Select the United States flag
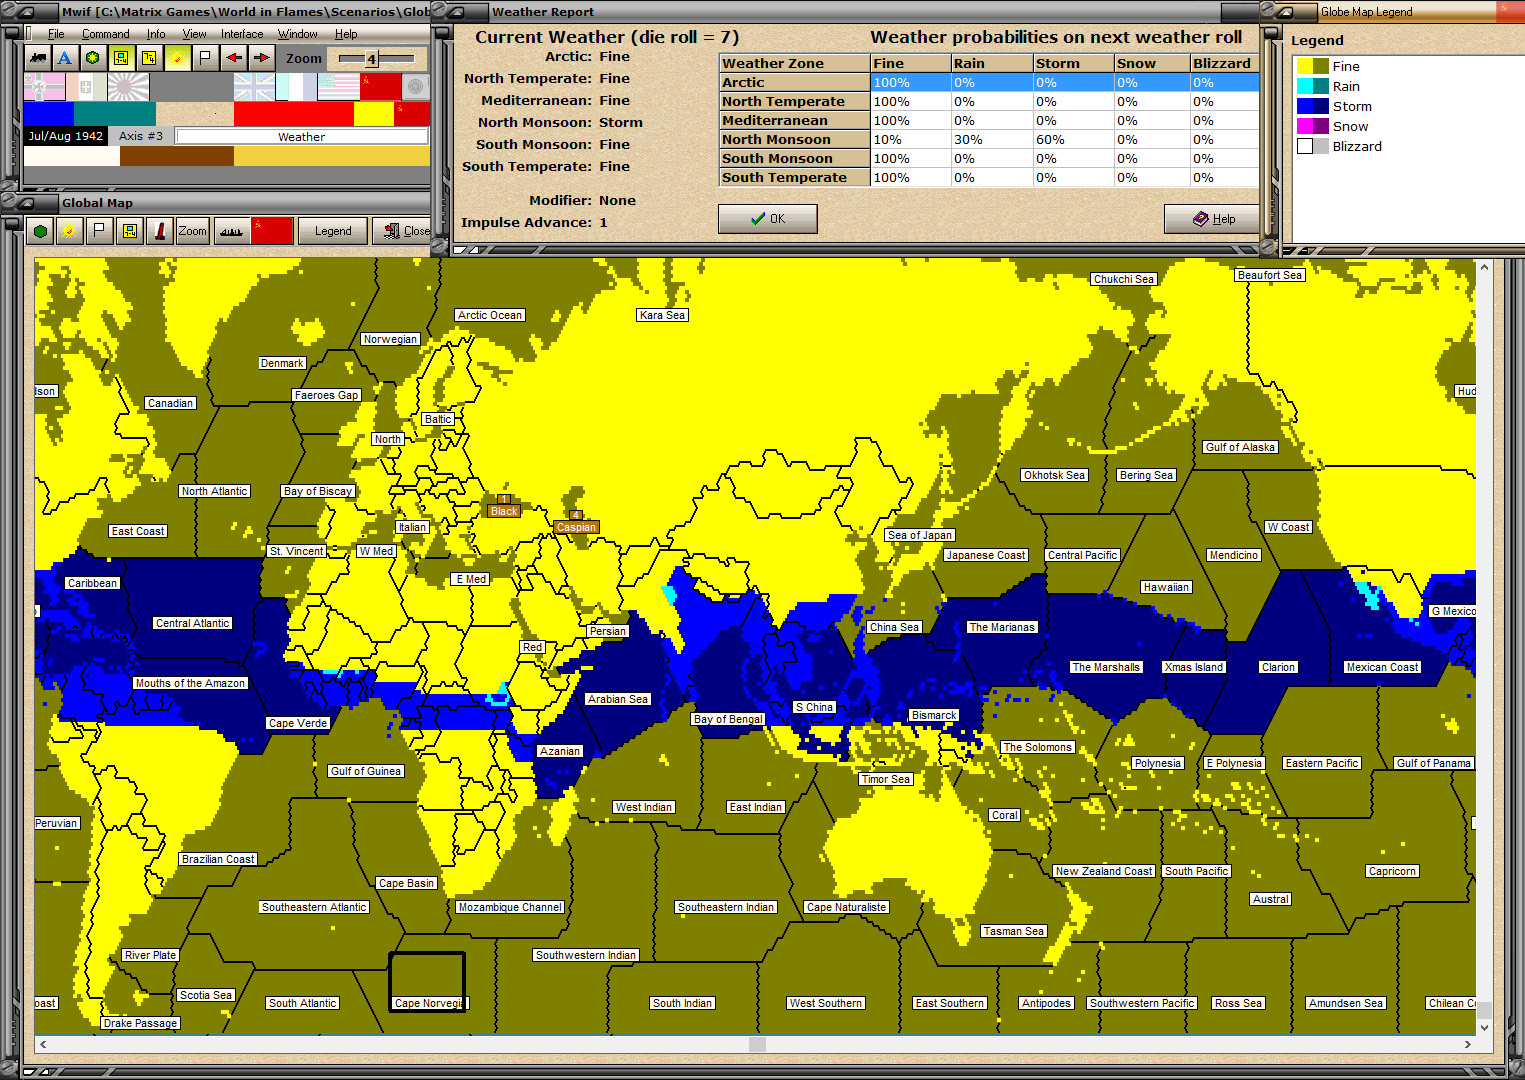The height and width of the screenshot is (1080, 1525). [x=338, y=87]
